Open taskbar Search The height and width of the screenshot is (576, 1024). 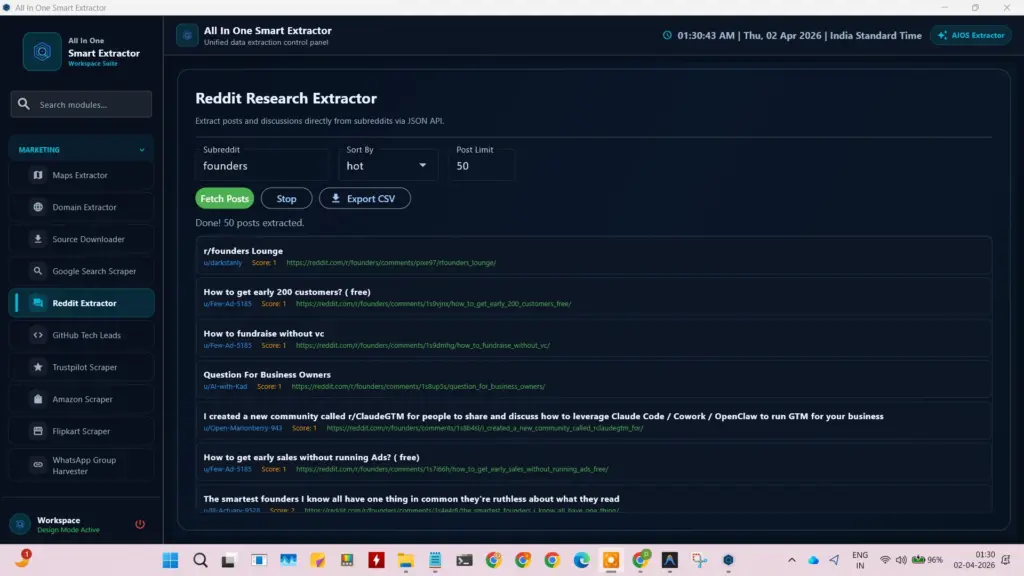(x=200, y=560)
